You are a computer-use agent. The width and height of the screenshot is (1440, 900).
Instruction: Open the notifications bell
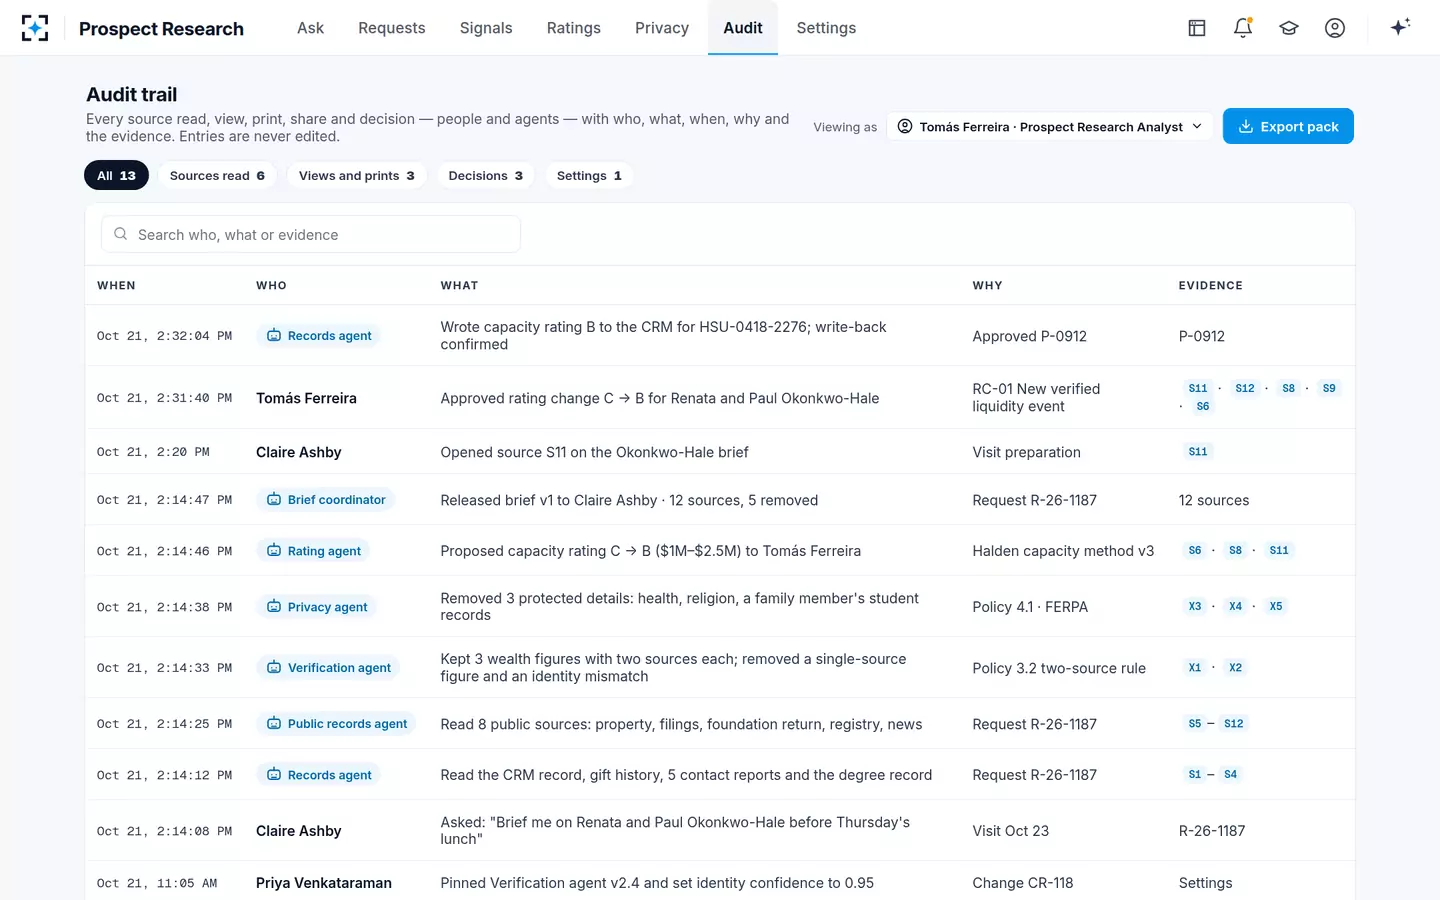coord(1243,28)
